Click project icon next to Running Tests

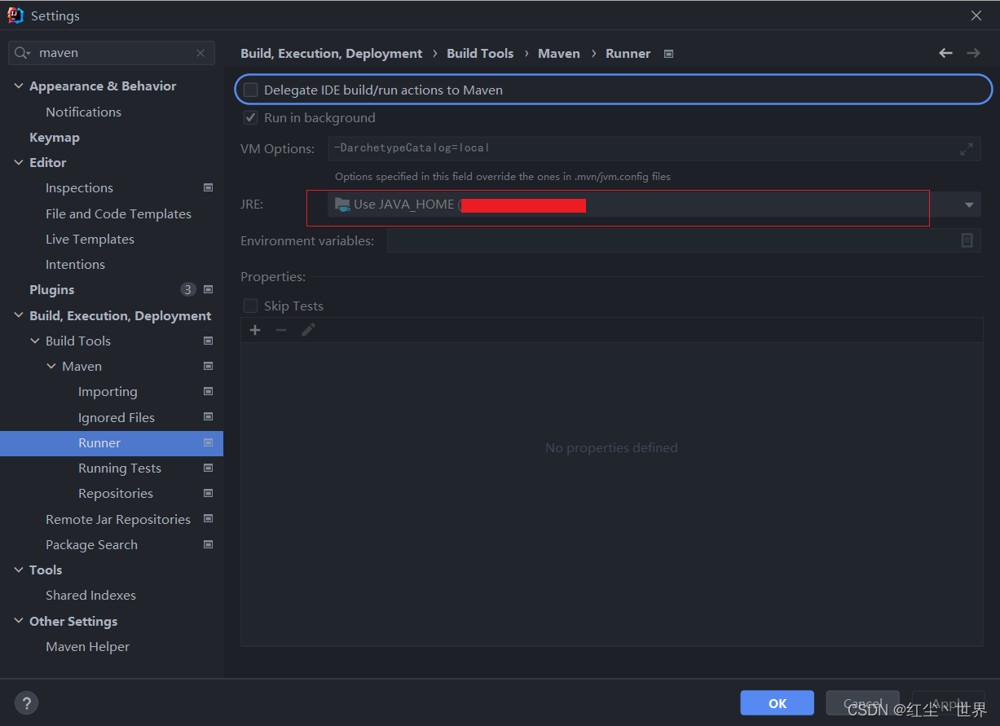coord(208,468)
